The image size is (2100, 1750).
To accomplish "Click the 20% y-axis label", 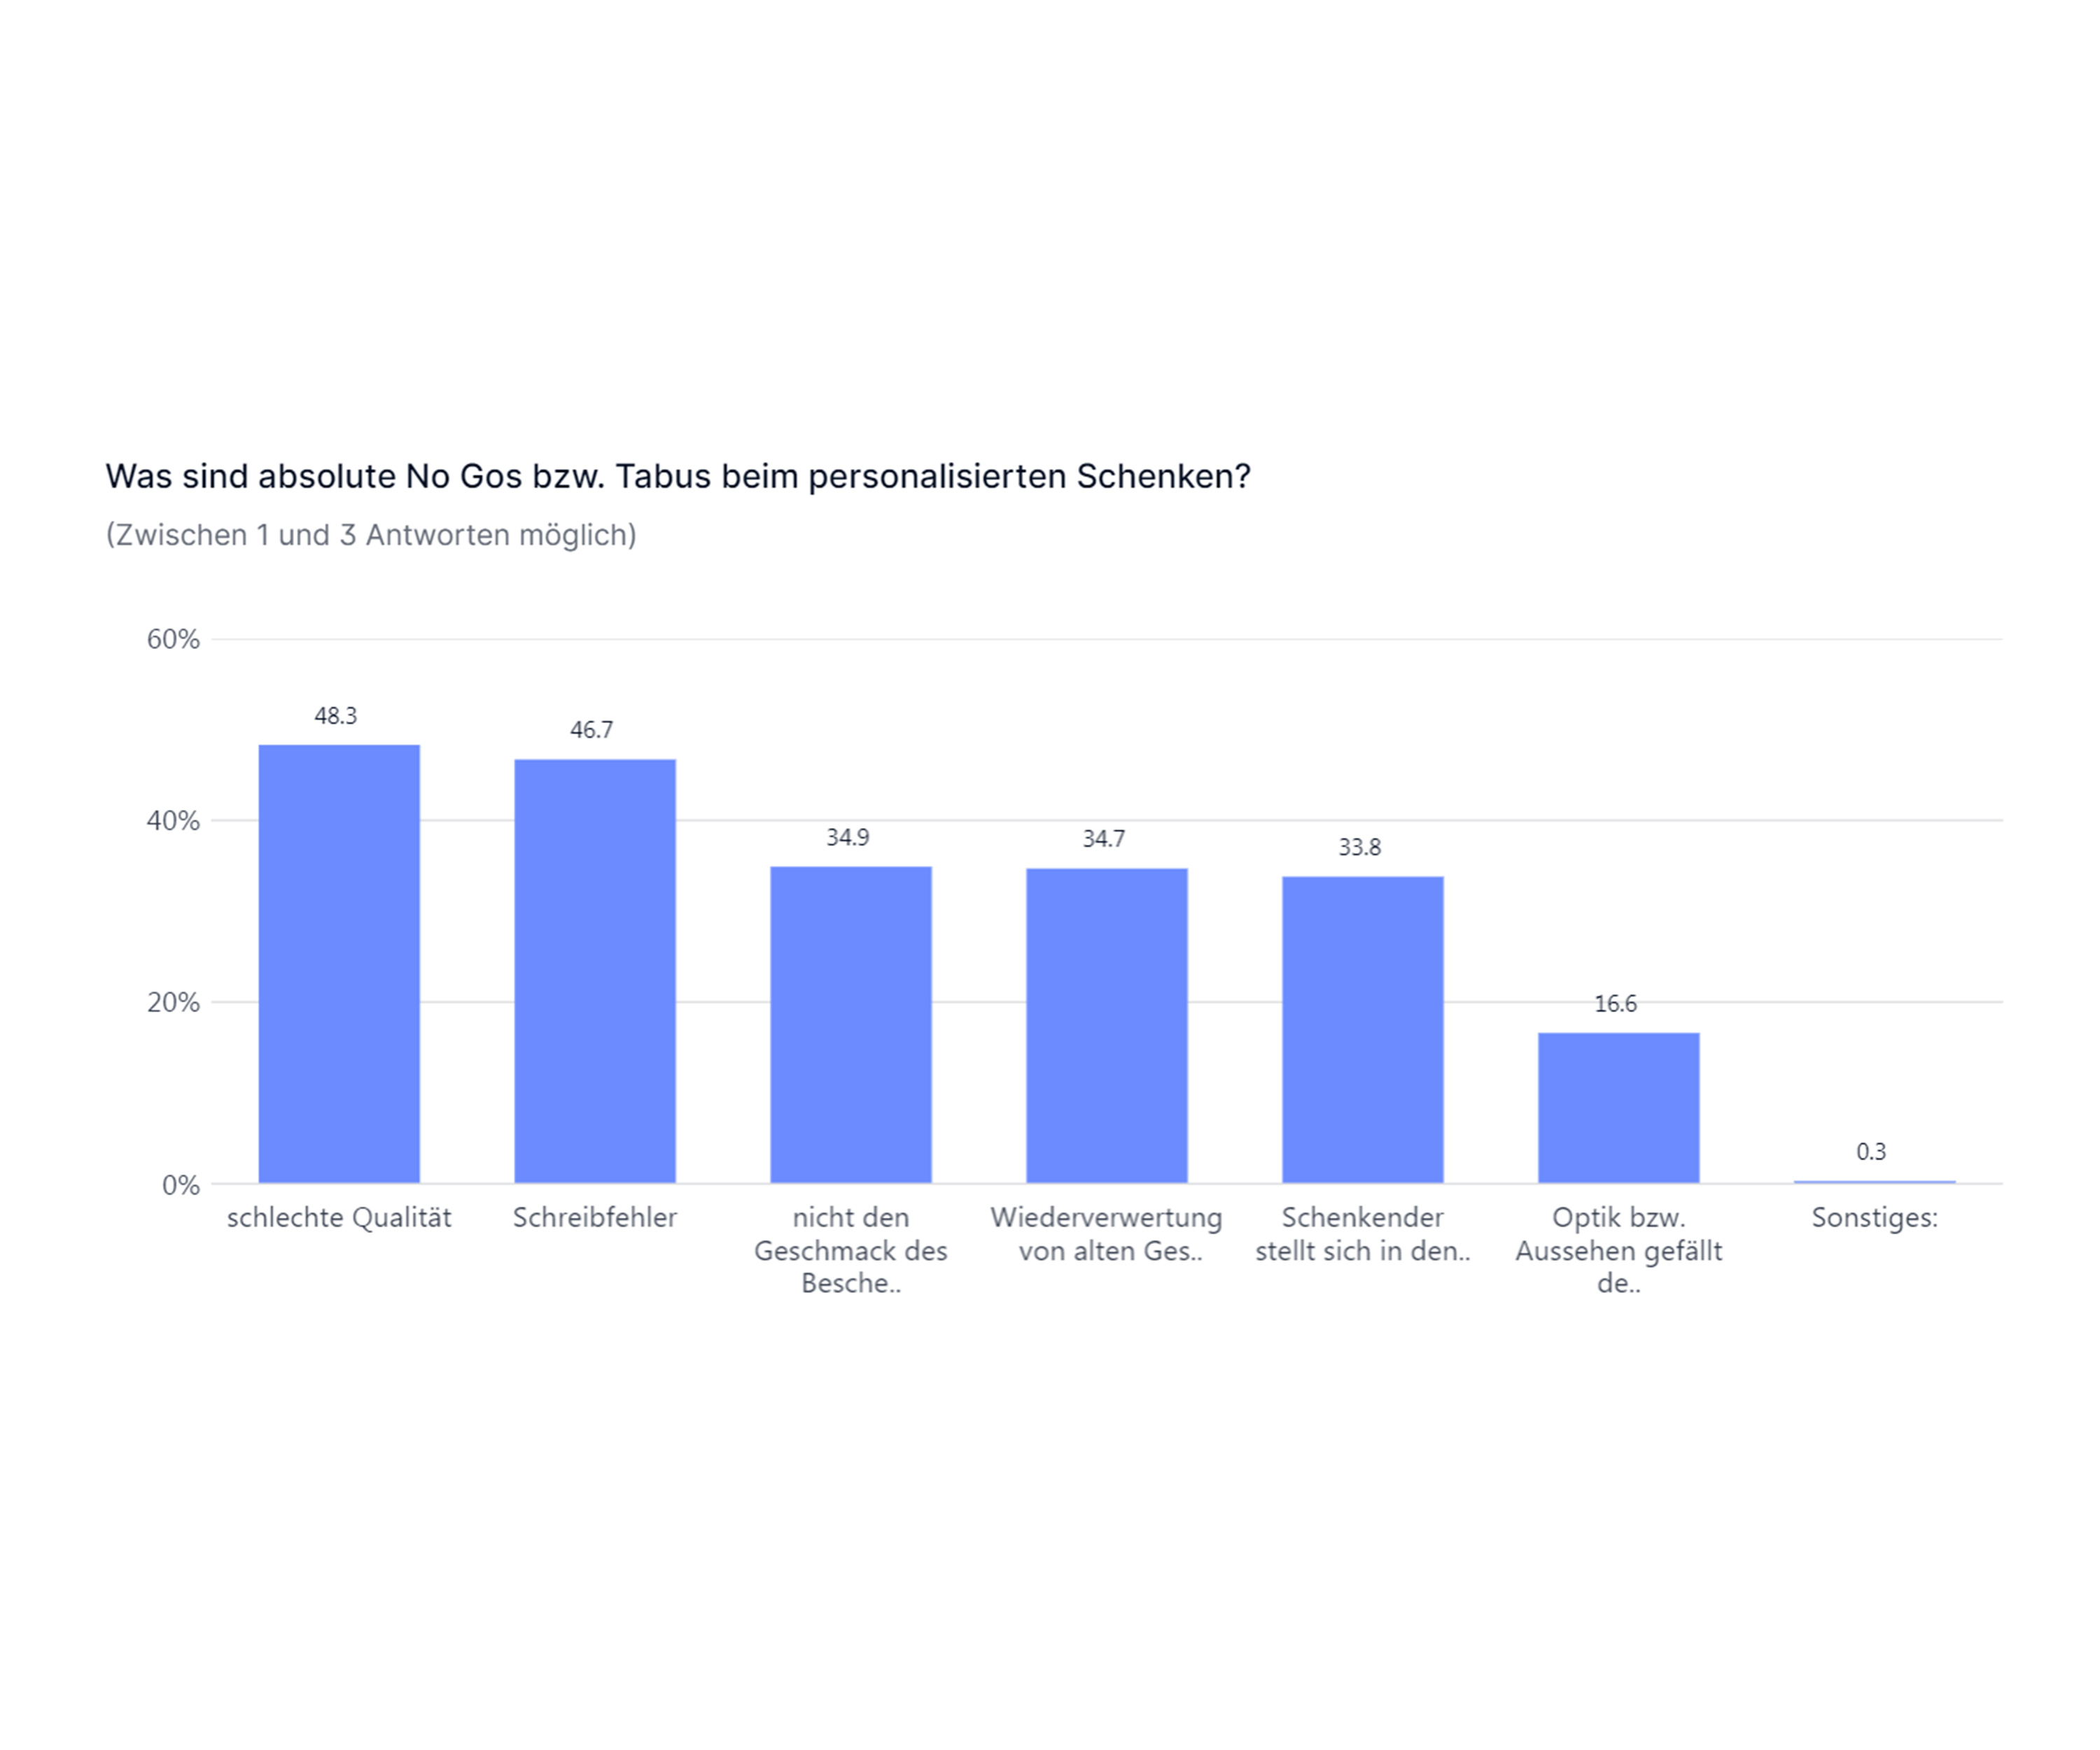I will tap(173, 1002).
